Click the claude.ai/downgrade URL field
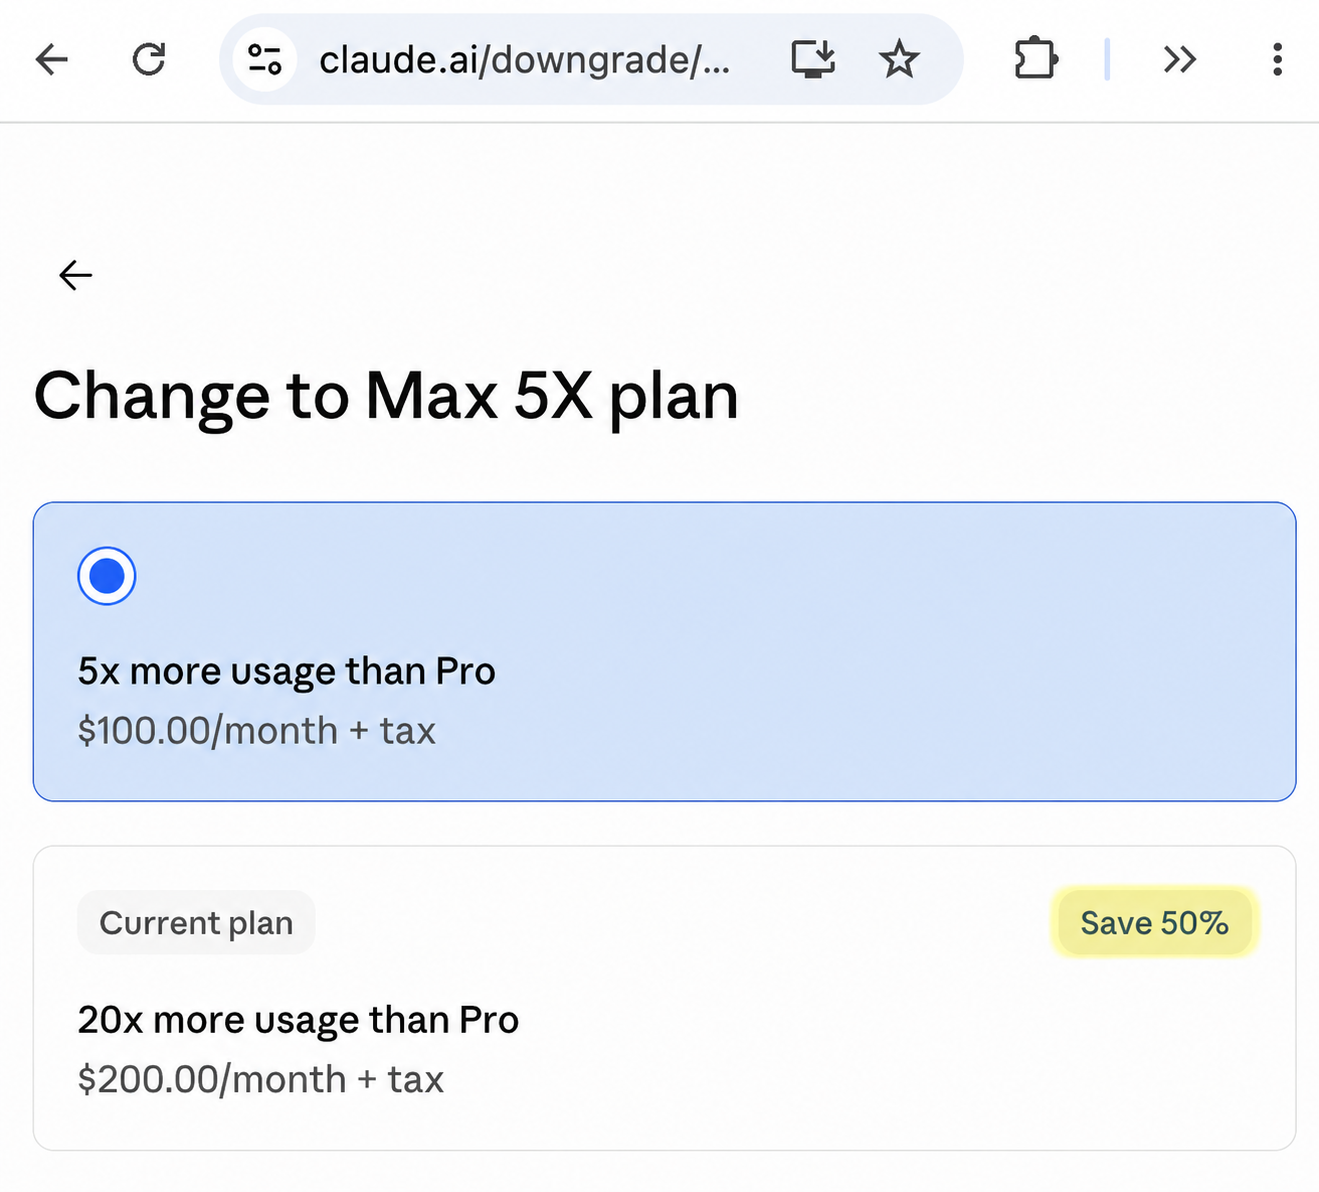Viewport: 1319px width, 1192px height. [x=525, y=60]
